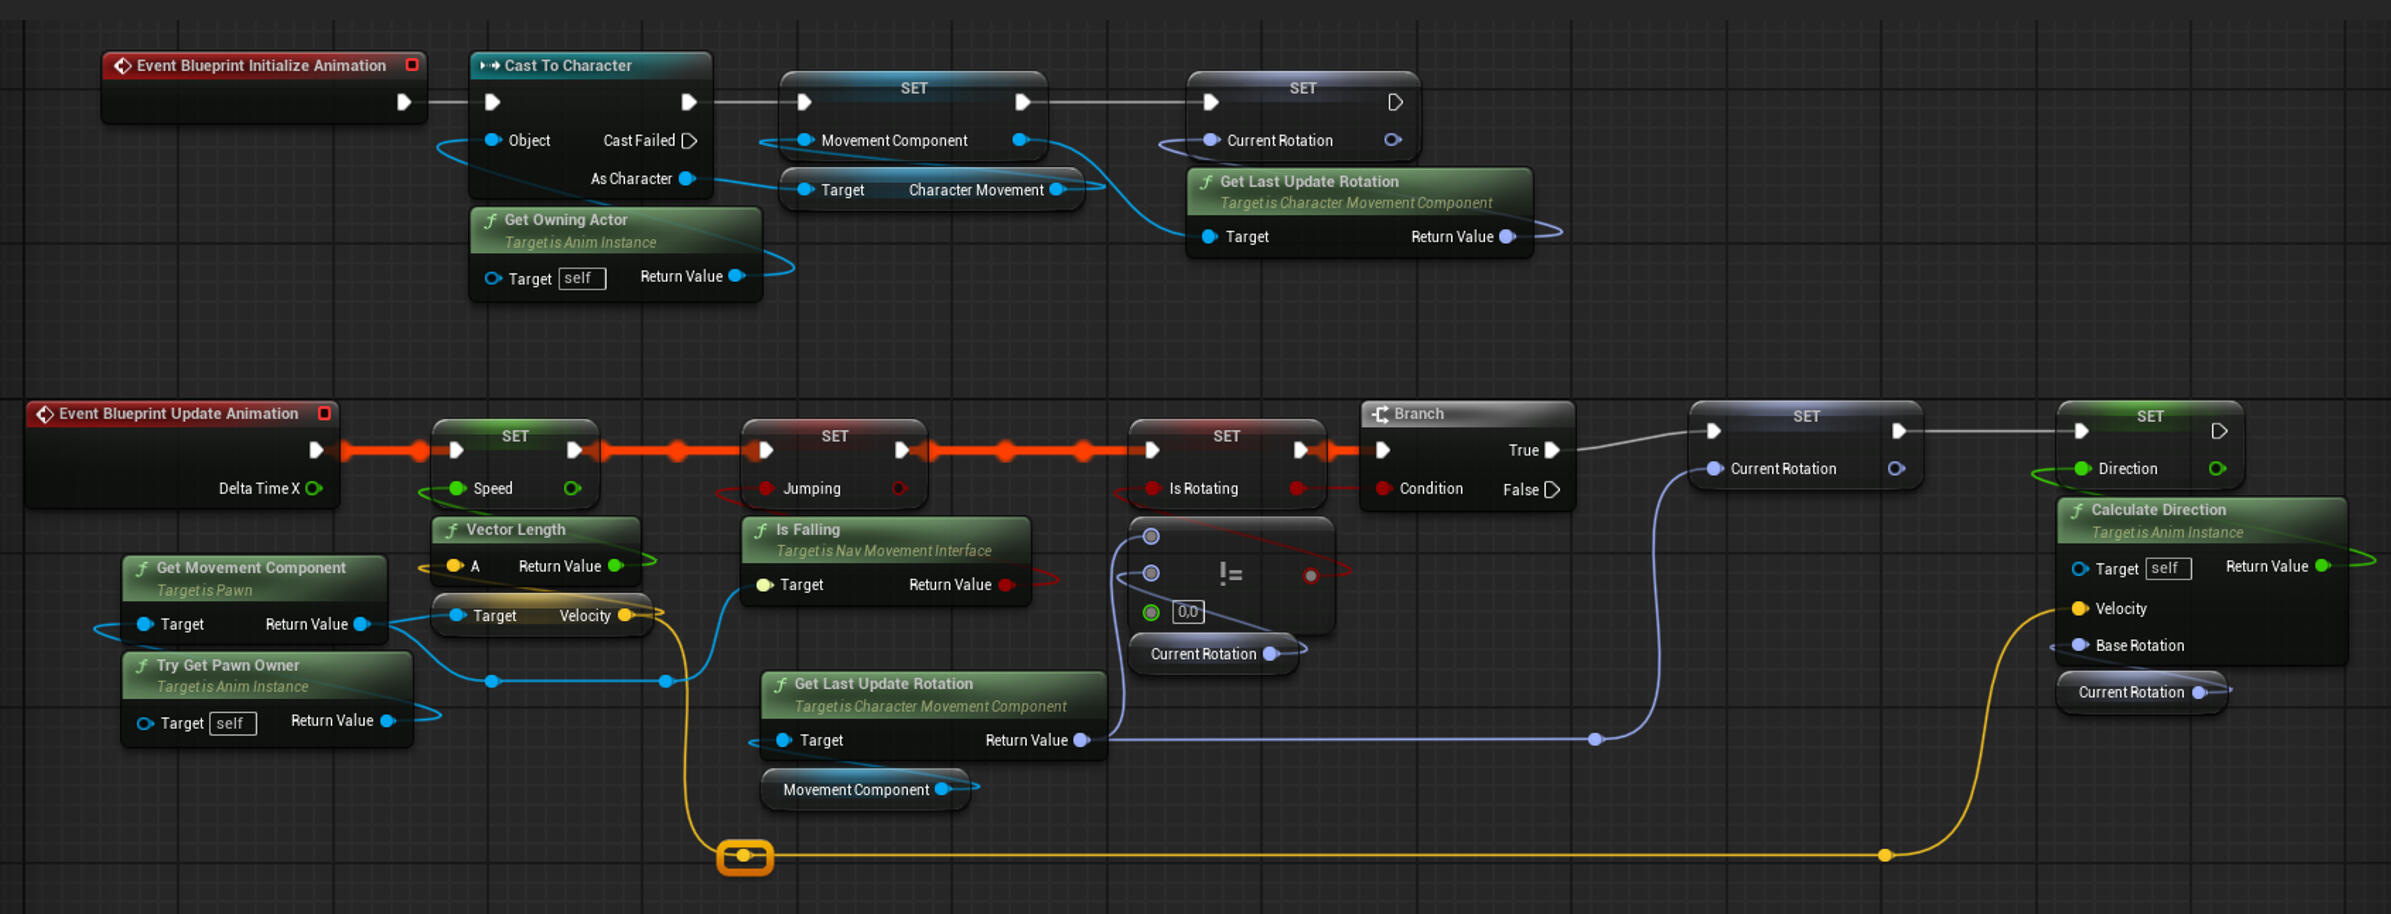Click exec input pin of SET Direction node

click(2081, 431)
